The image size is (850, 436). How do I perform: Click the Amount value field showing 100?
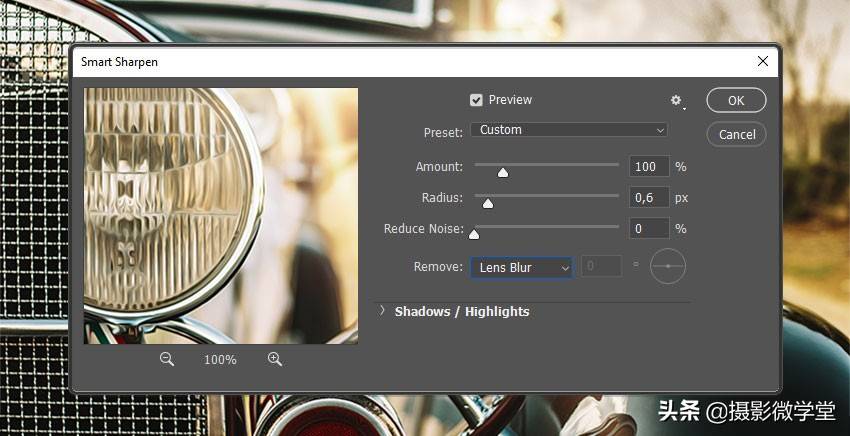click(x=649, y=166)
